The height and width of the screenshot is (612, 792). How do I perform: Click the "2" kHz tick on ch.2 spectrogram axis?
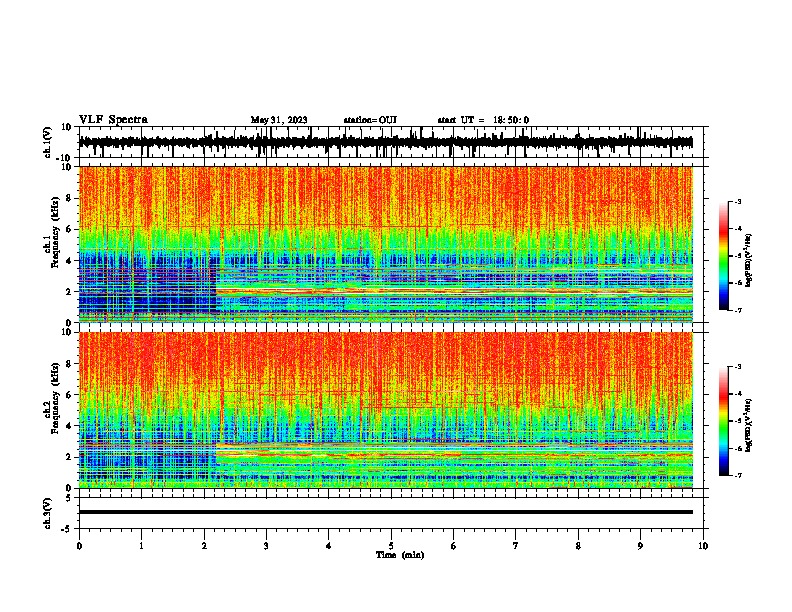click(x=69, y=457)
